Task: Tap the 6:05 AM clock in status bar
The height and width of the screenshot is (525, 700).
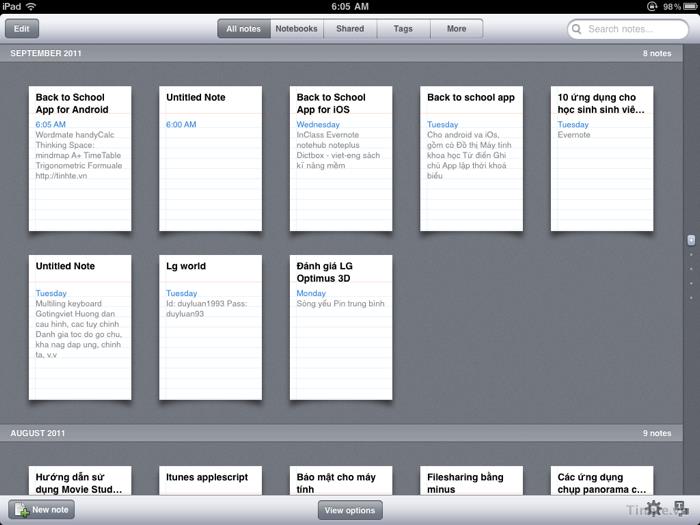Action: click(x=350, y=6)
